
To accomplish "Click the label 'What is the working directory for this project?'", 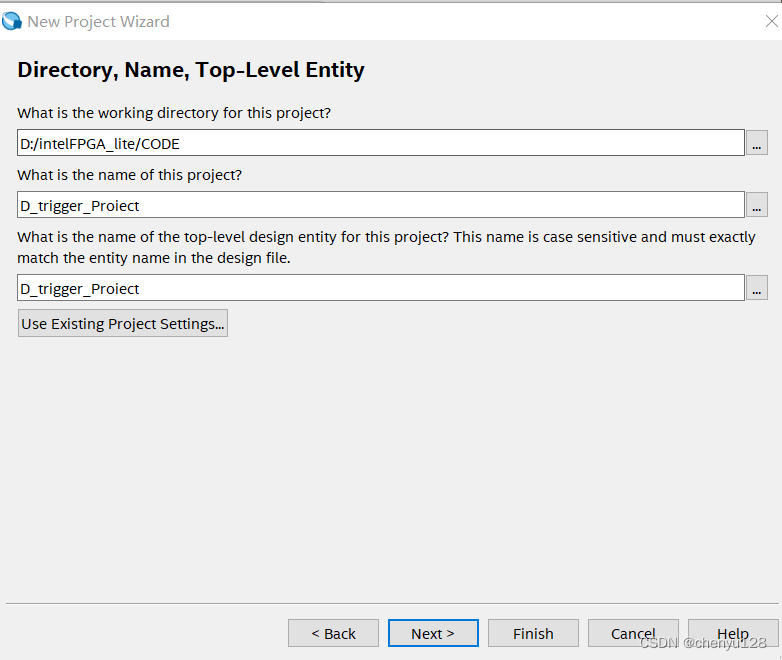I will point(174,113).
